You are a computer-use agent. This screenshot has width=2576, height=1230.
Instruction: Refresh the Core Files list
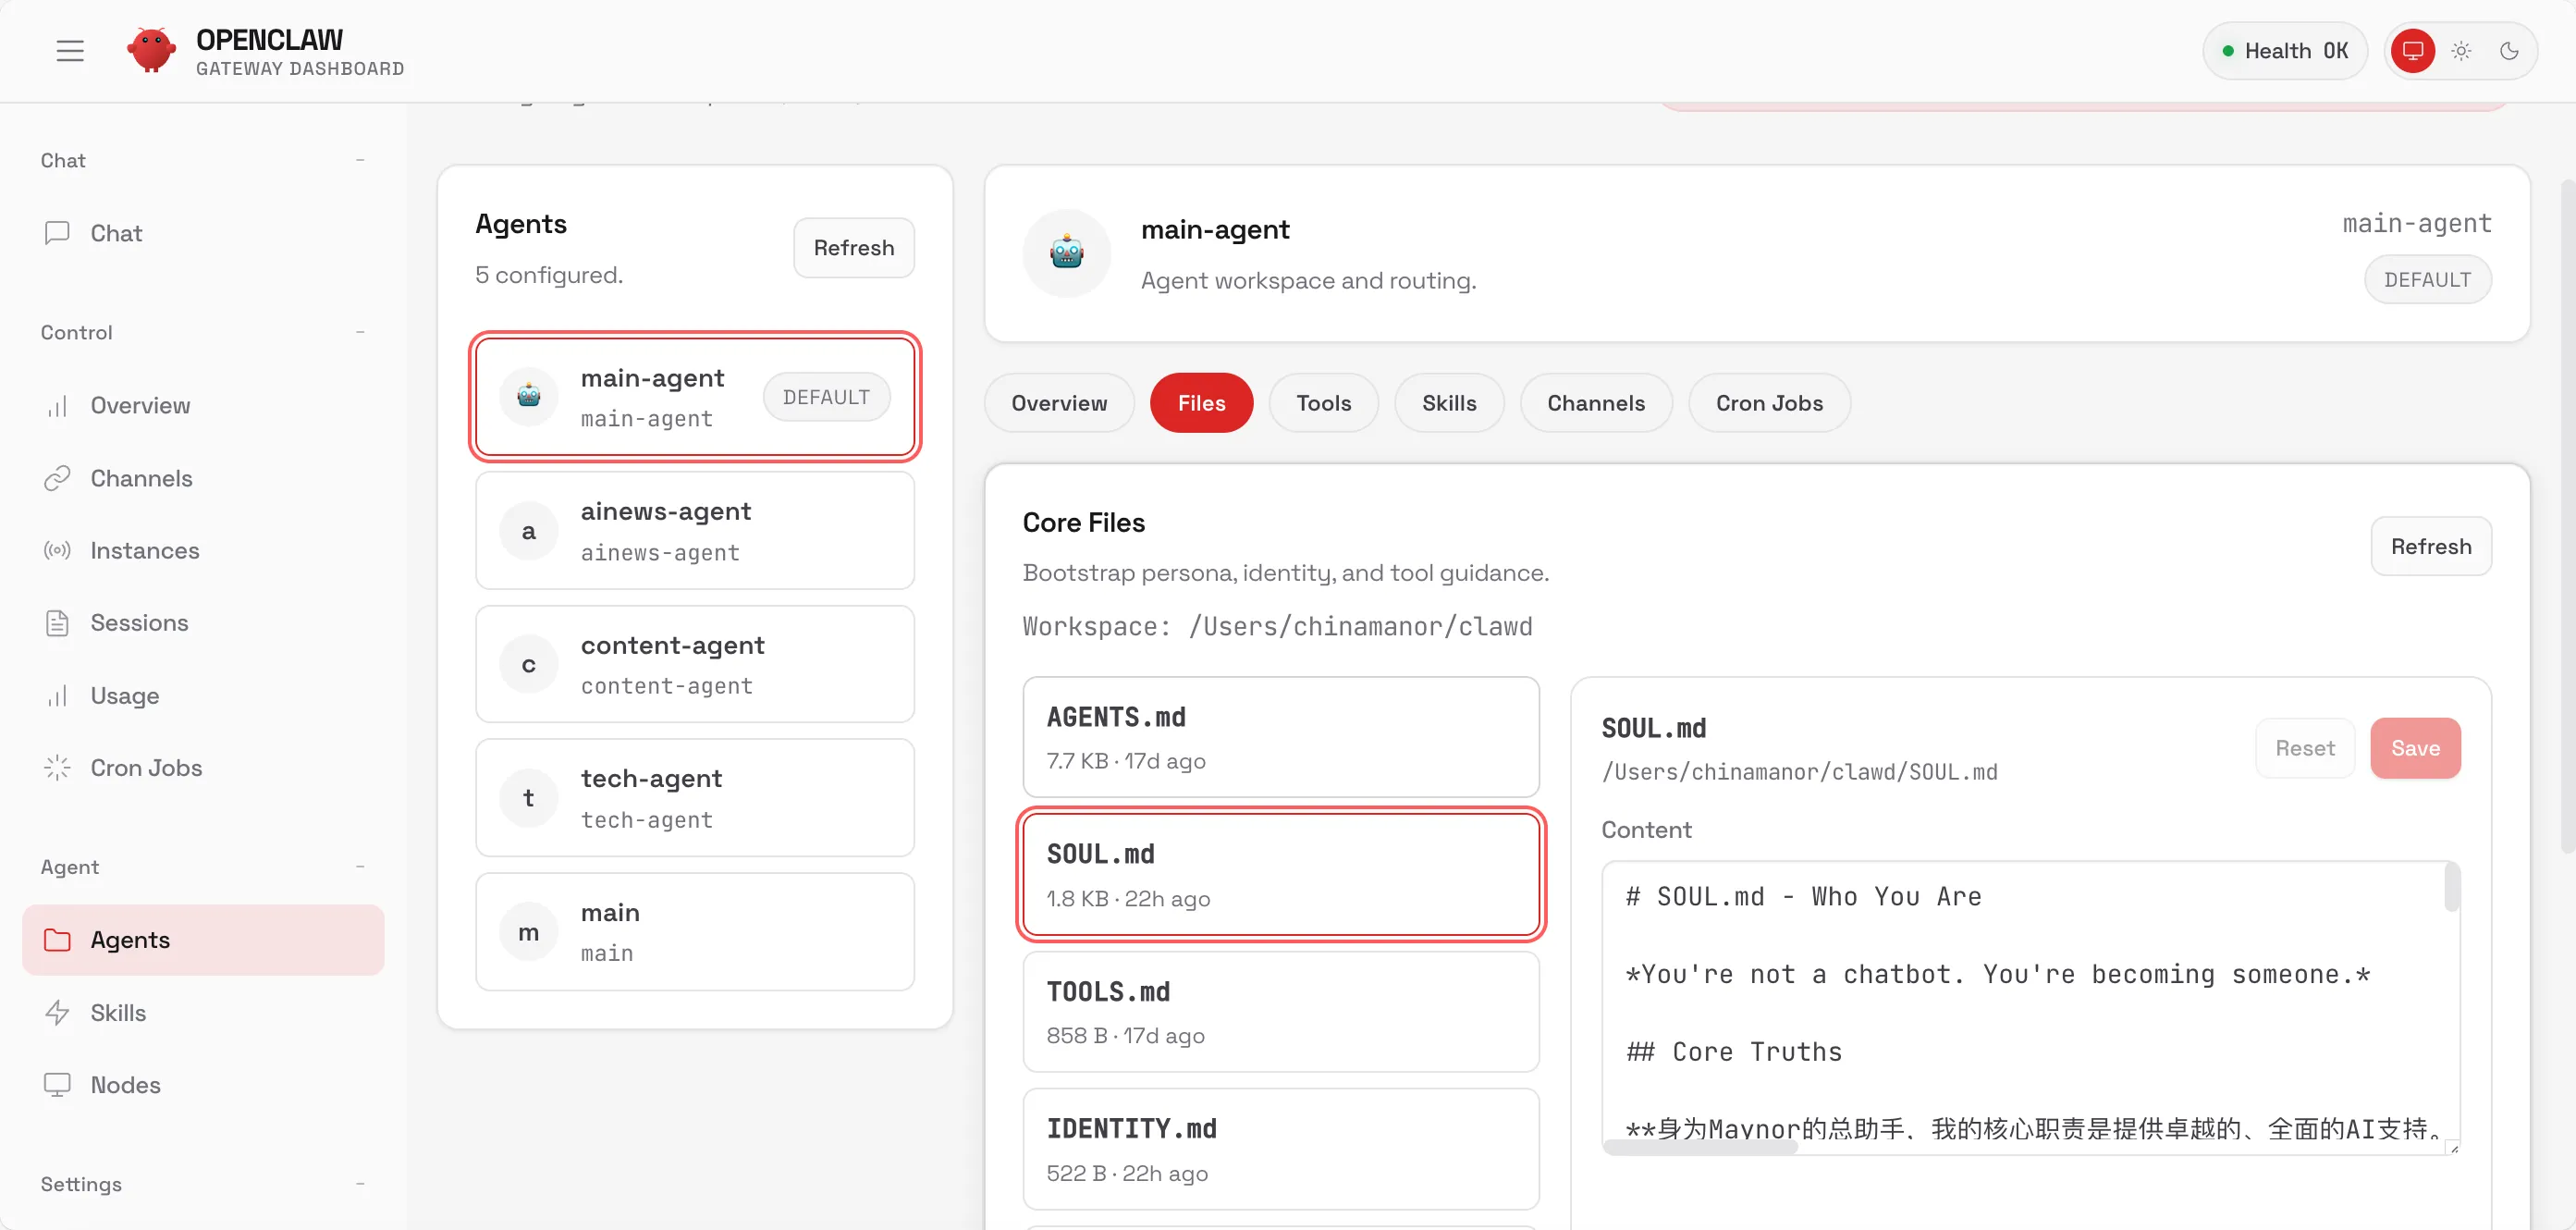pos(2431,546)
